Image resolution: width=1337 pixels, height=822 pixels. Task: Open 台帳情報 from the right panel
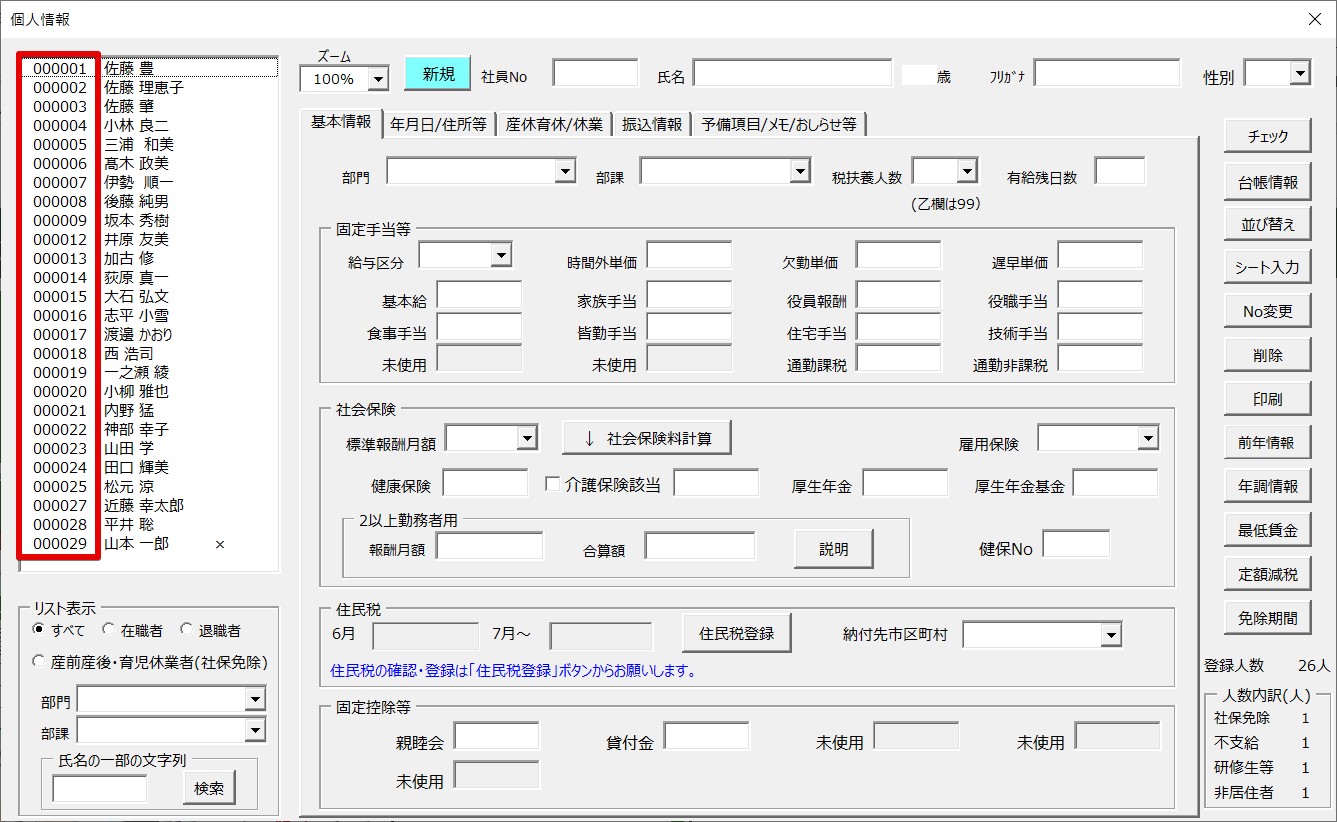[x=1266, y=181]
